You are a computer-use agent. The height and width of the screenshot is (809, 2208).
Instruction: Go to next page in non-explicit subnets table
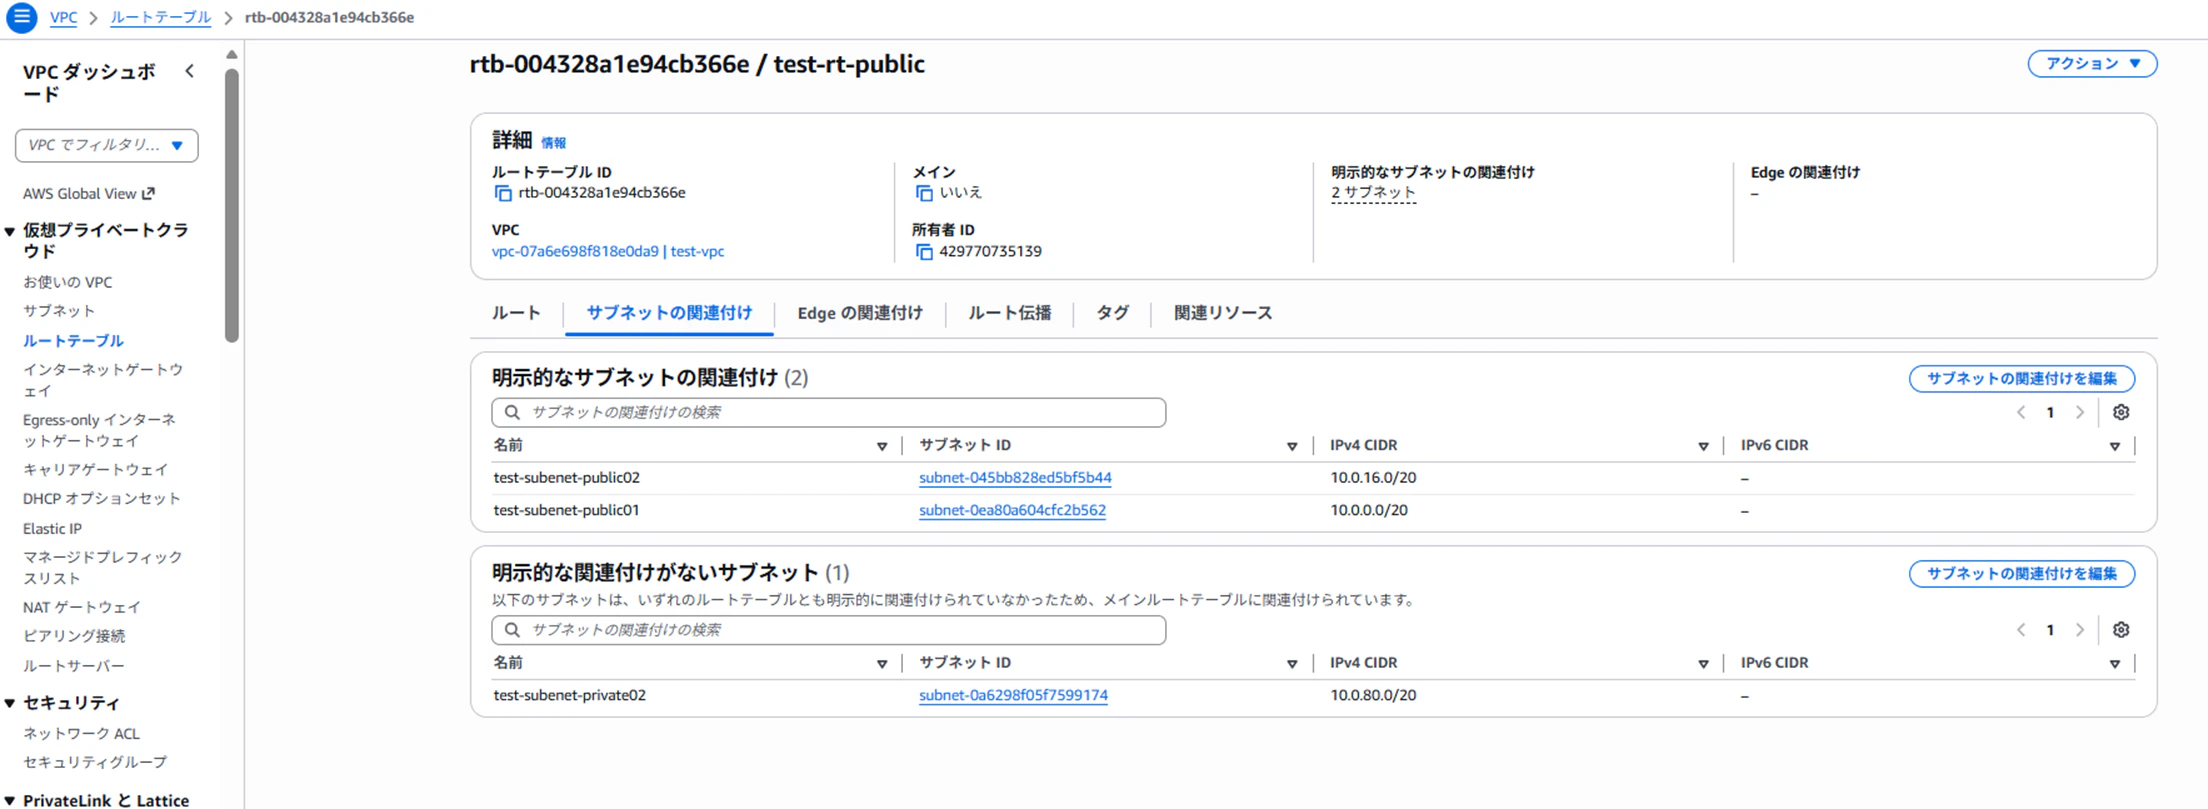click(x=2080, y=630)
